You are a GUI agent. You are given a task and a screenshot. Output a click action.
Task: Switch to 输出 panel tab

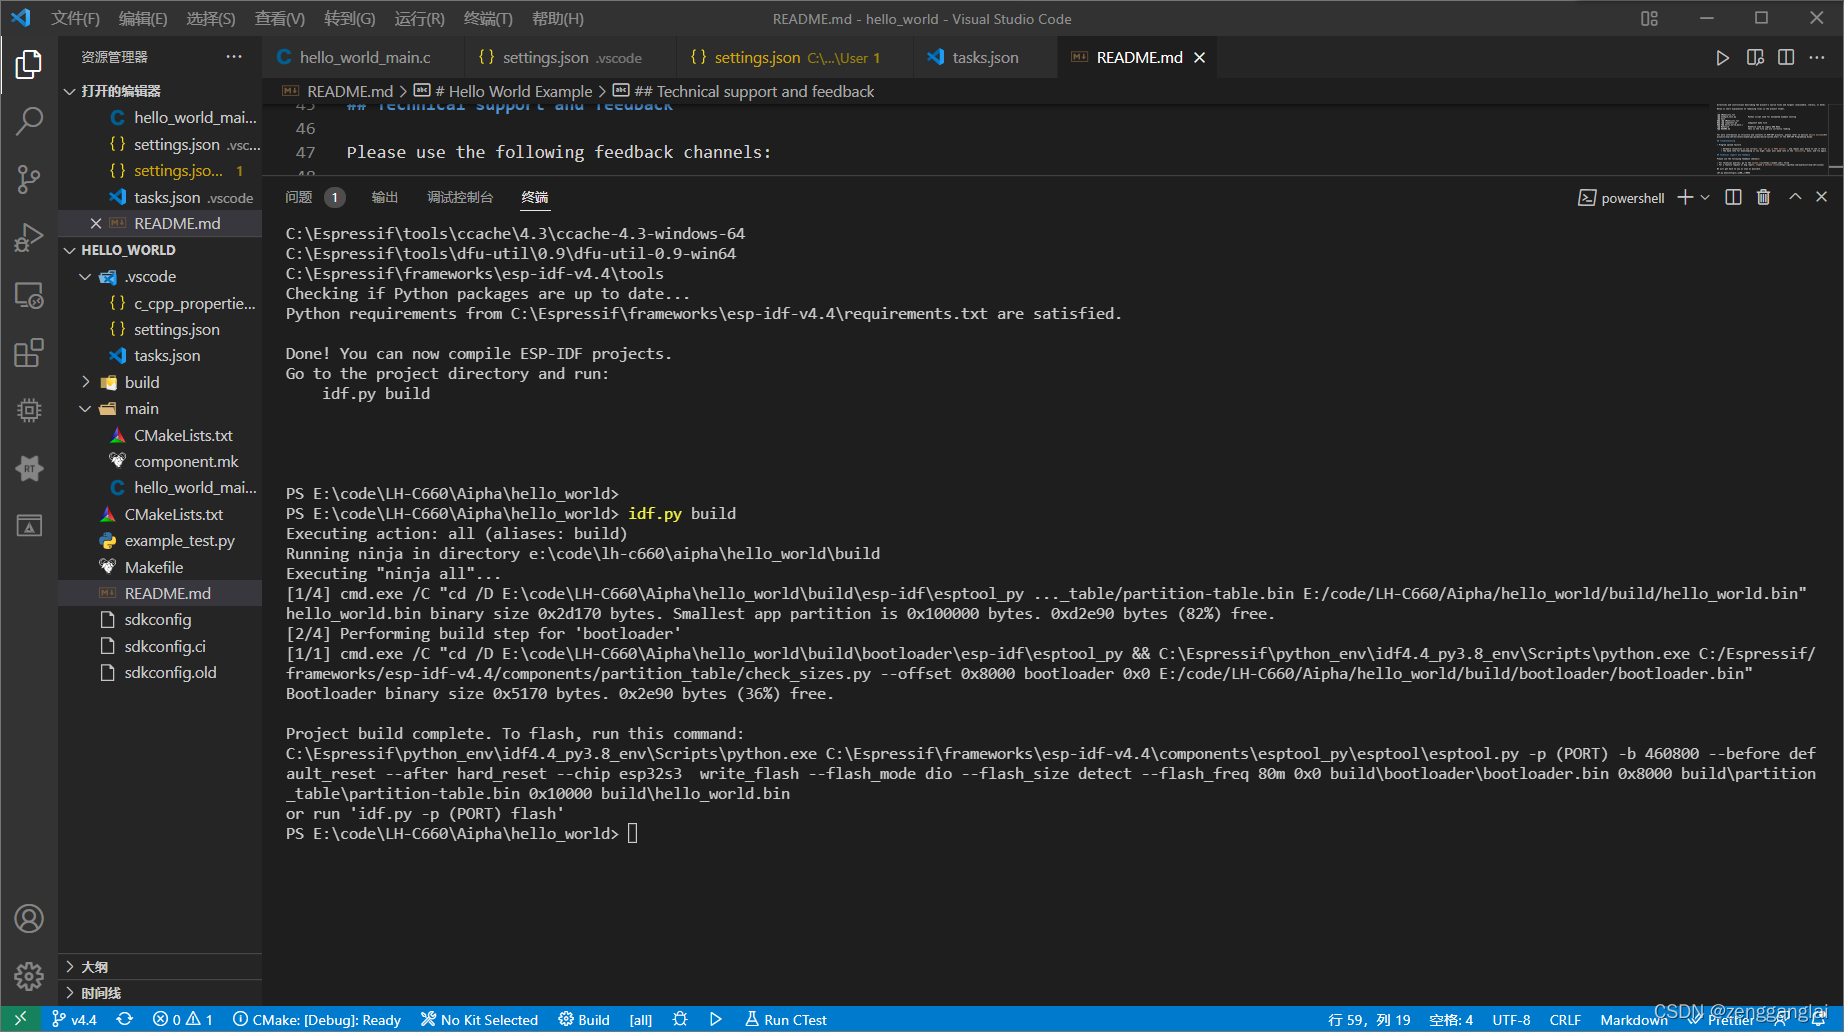tap(385, 197)
